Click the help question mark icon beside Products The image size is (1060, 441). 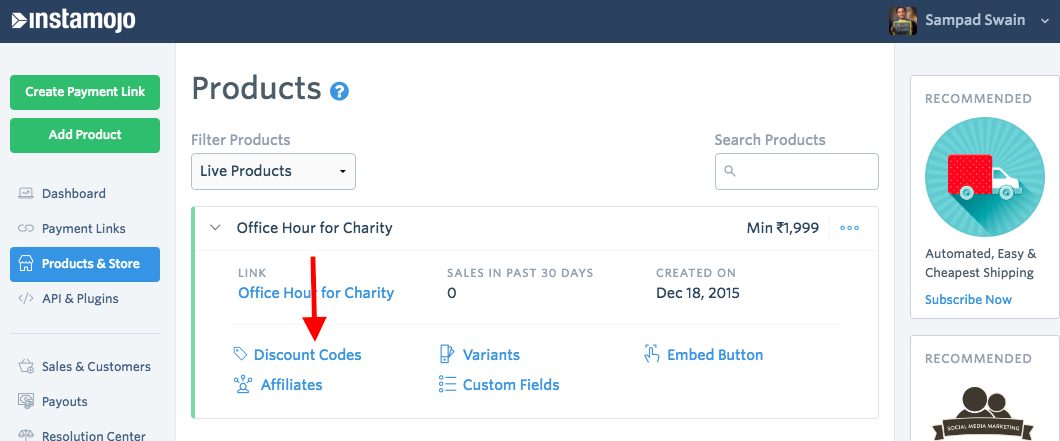click(340, 92)
